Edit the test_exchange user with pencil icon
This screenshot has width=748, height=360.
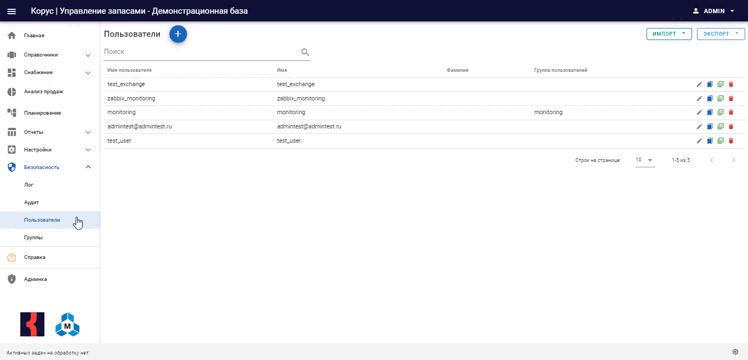(x=699, y=84)
